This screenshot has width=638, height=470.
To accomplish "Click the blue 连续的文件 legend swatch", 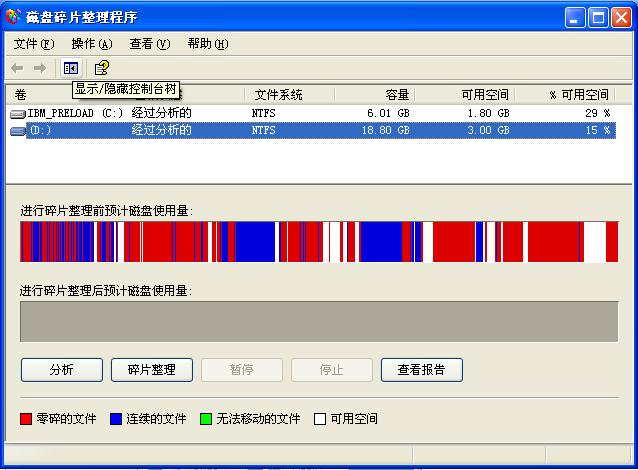I will [x=116, y=419].
